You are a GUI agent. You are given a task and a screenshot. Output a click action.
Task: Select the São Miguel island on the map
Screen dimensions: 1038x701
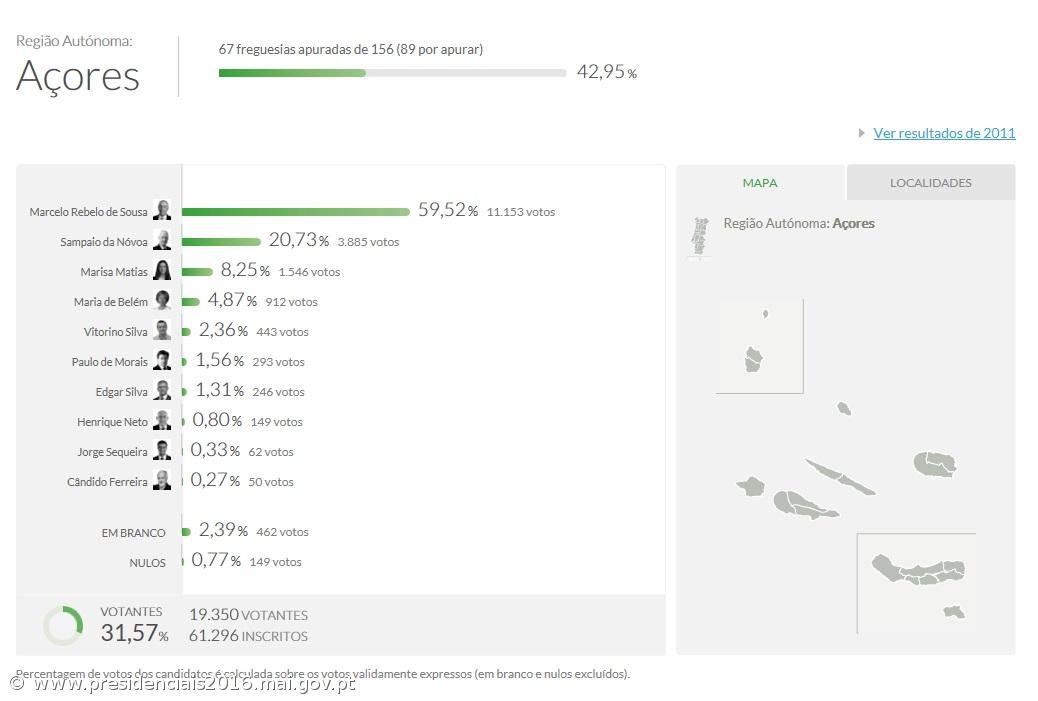918,571
